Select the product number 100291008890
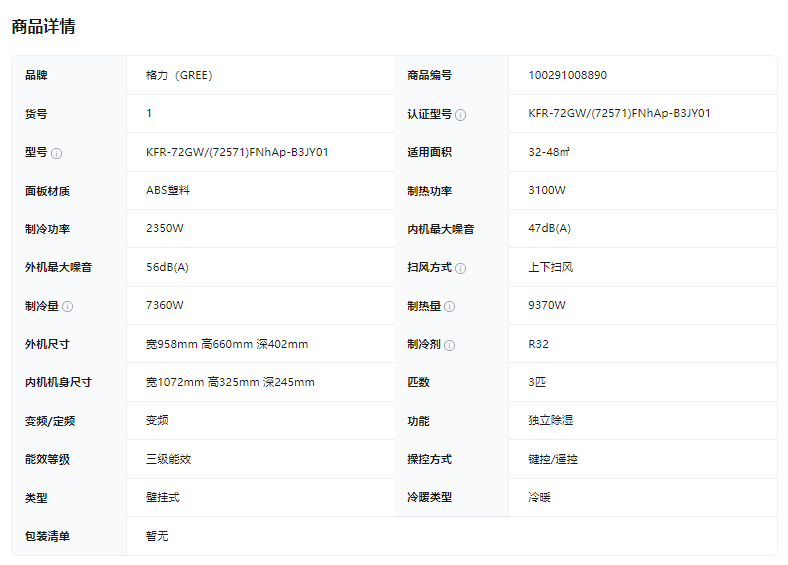The image size is (788, 565). click(567, 75)
